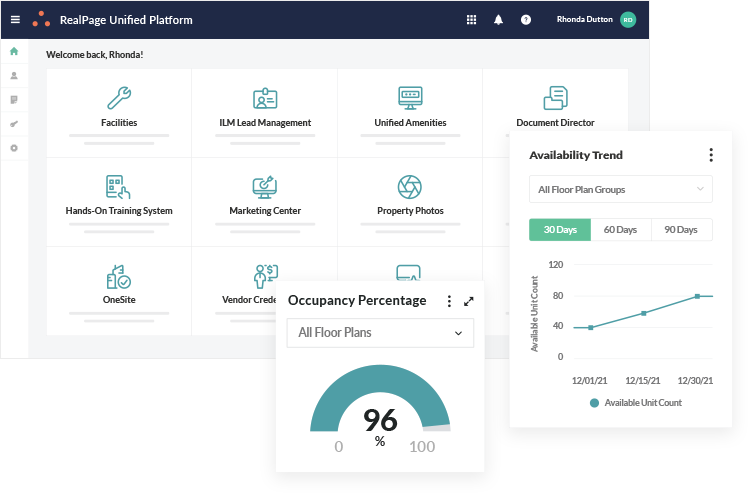The image size is (748, 493).
Task: Click the Rhonda Dutton profile avatar
Action: click(628, 20)
